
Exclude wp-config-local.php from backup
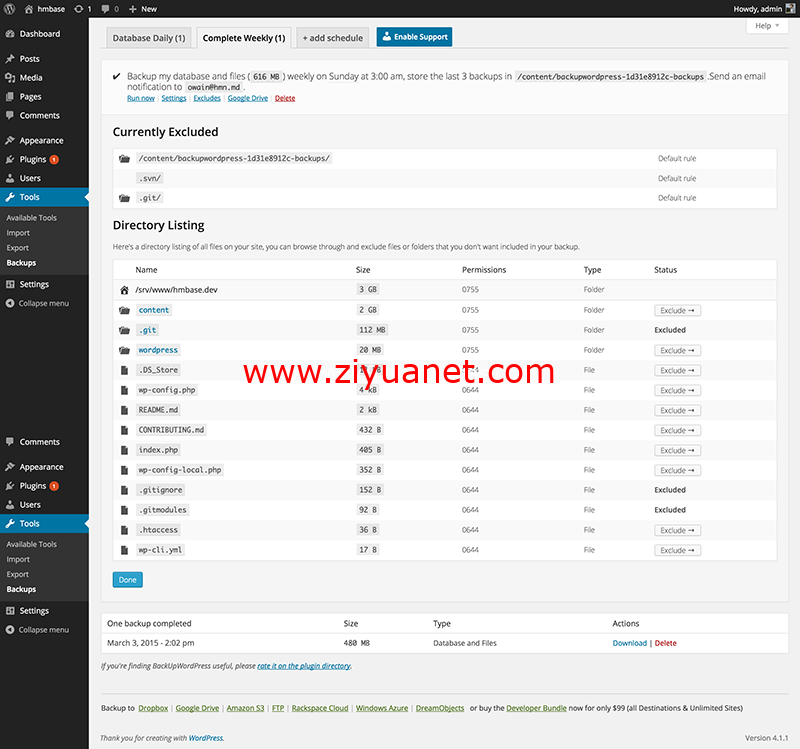[677, 470]
